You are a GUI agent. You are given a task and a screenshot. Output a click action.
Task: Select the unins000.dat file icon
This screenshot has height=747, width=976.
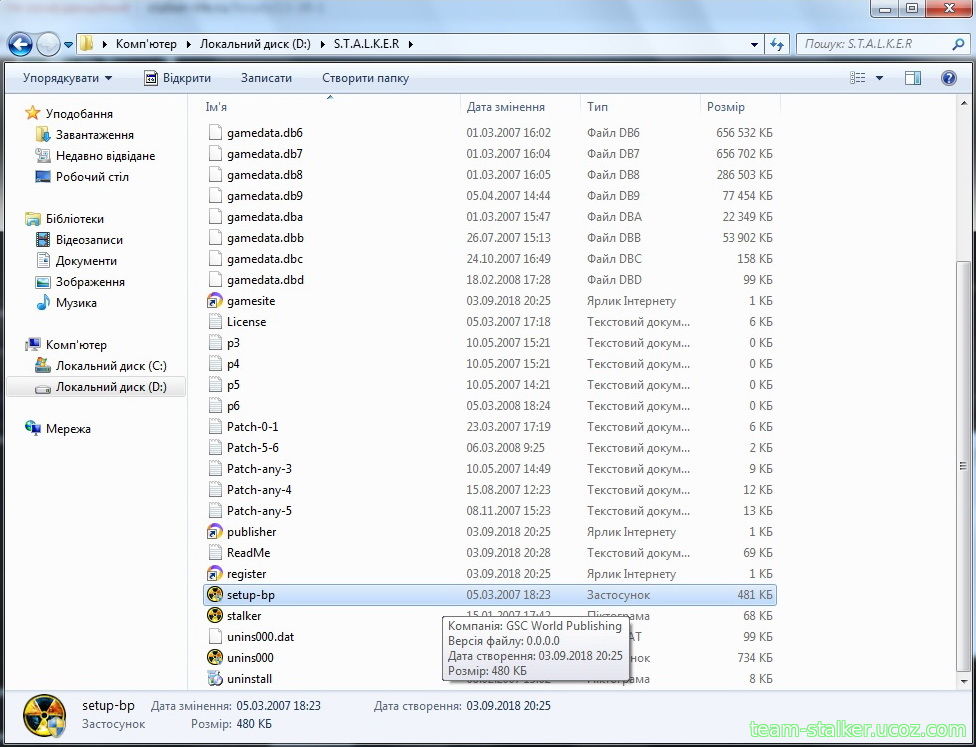point(215,637)
